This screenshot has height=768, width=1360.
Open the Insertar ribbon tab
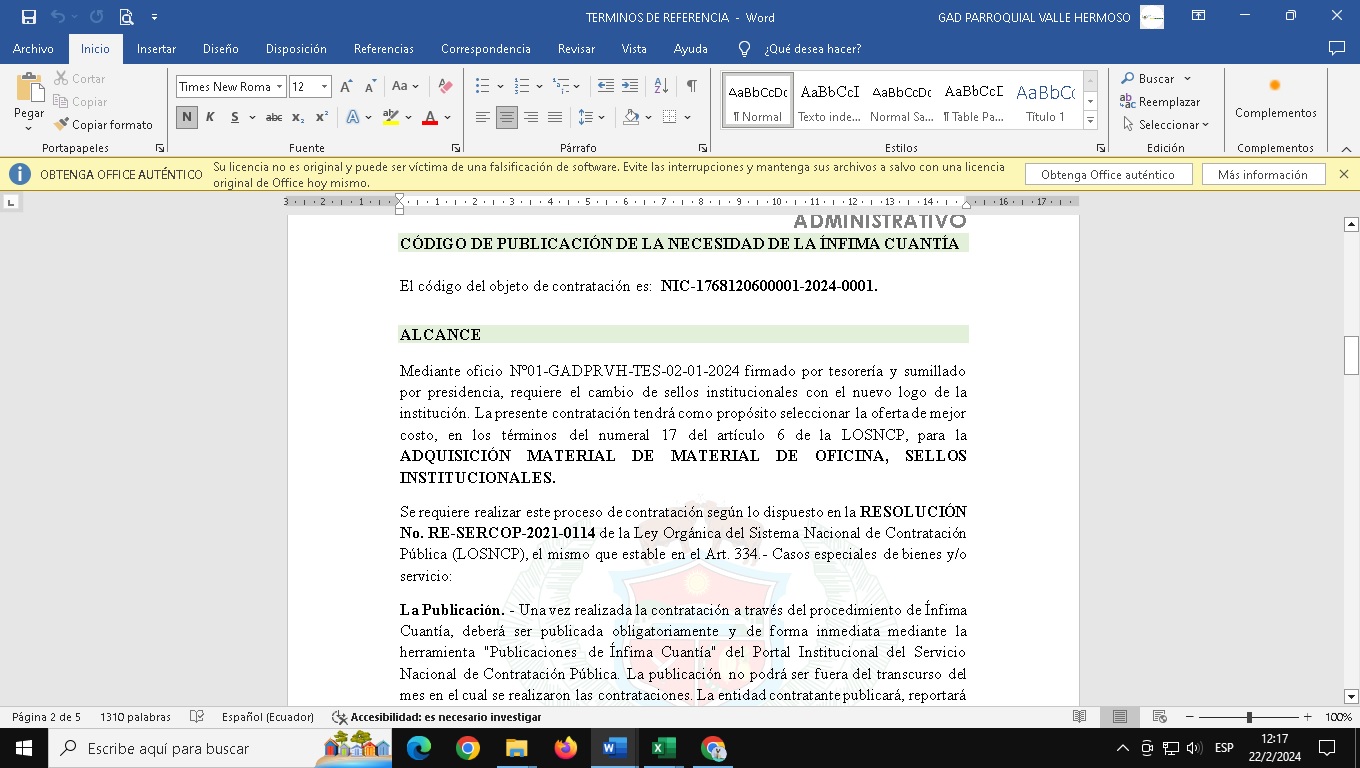click(x=156, y=49)
